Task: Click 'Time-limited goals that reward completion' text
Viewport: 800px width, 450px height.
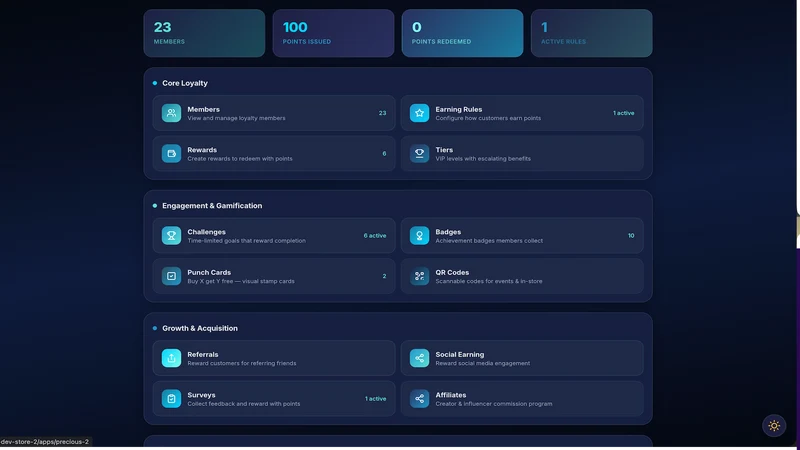Action: point(246,241)
